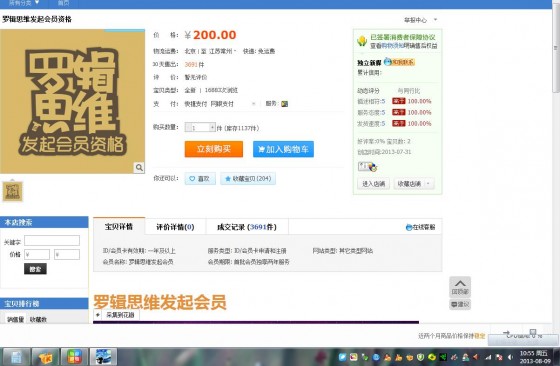This screenshot has height=366, width=560.
Task: Click 罗辑思维发起会员 orange heading
Action: tap(160, 302)
